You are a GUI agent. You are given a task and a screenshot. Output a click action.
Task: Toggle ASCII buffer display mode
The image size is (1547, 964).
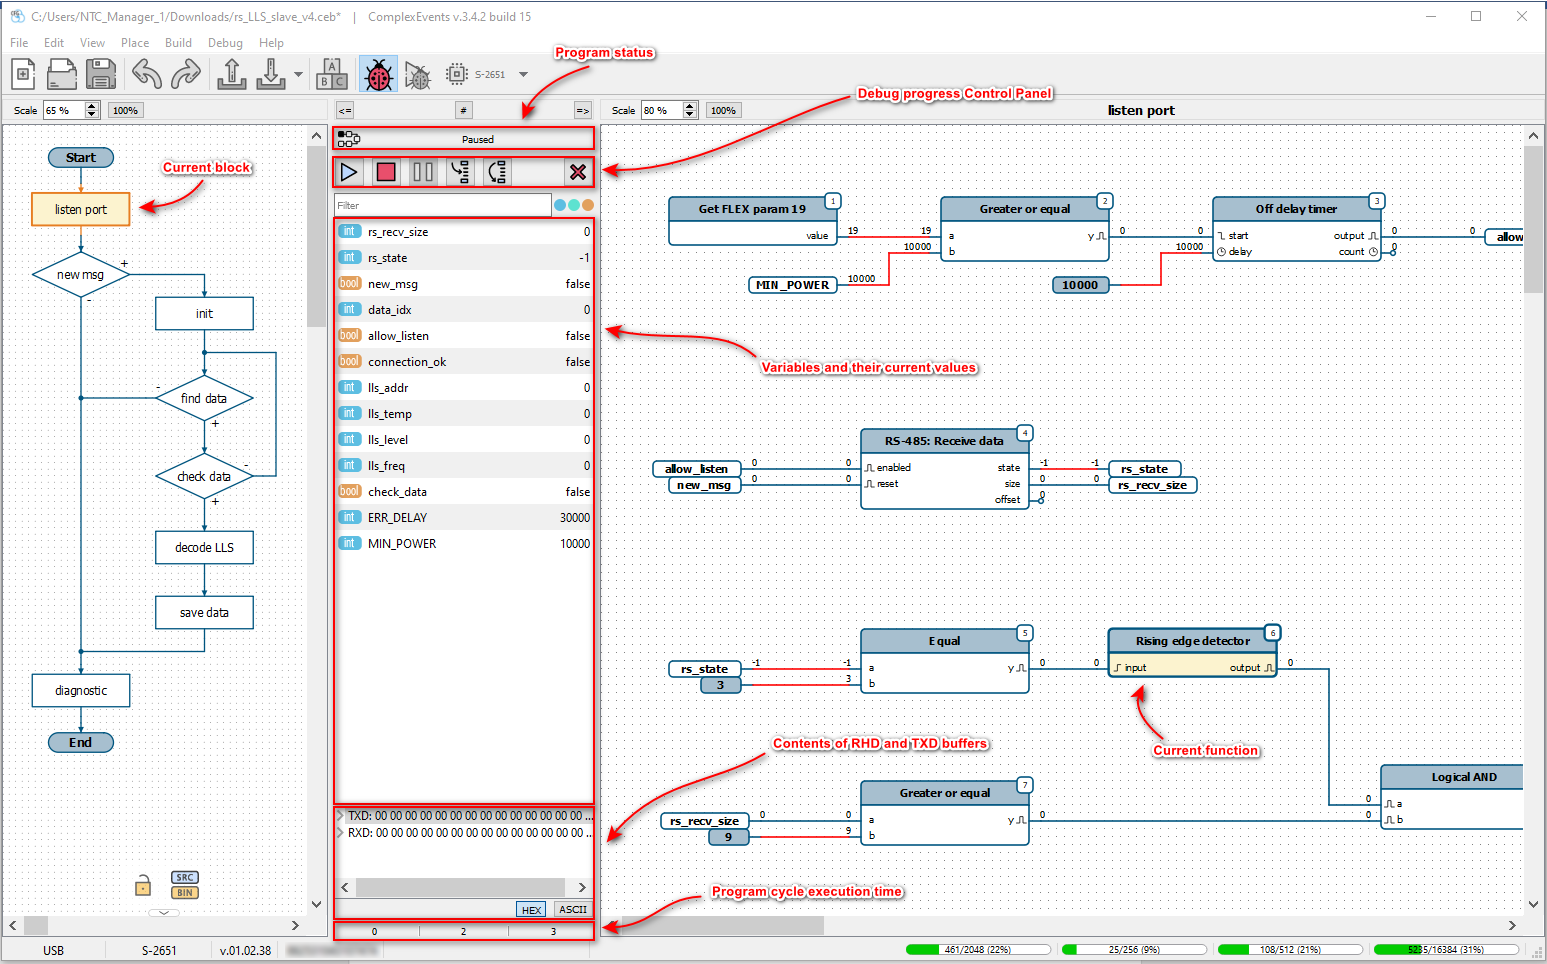573,910
